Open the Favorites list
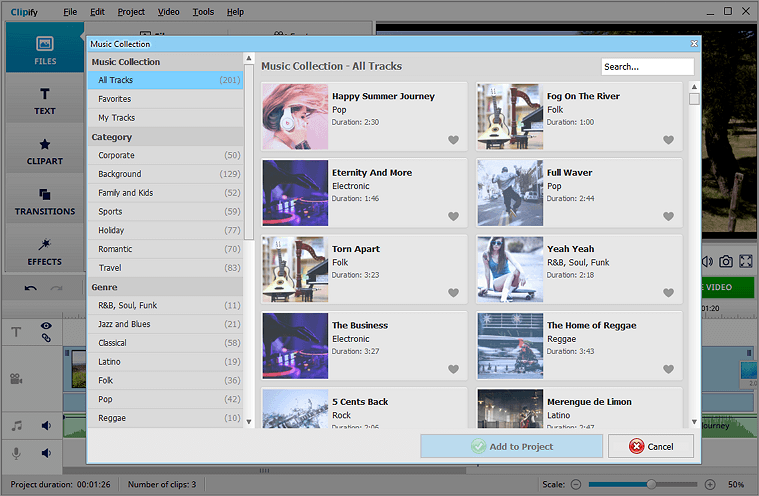This screenshot has width=759, height=496. (166, 99)
